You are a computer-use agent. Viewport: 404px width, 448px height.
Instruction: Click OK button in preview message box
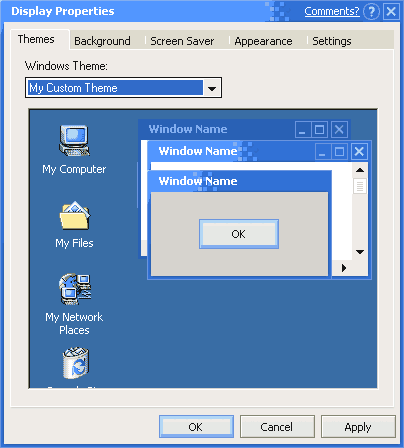[x=239, y=234]
